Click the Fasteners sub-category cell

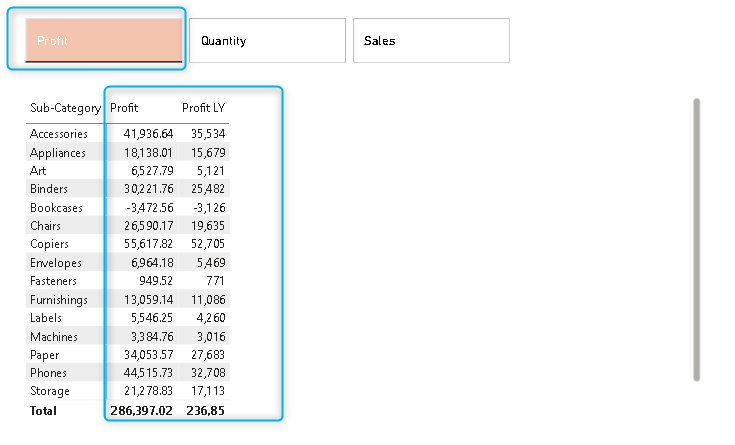[56, 281]
